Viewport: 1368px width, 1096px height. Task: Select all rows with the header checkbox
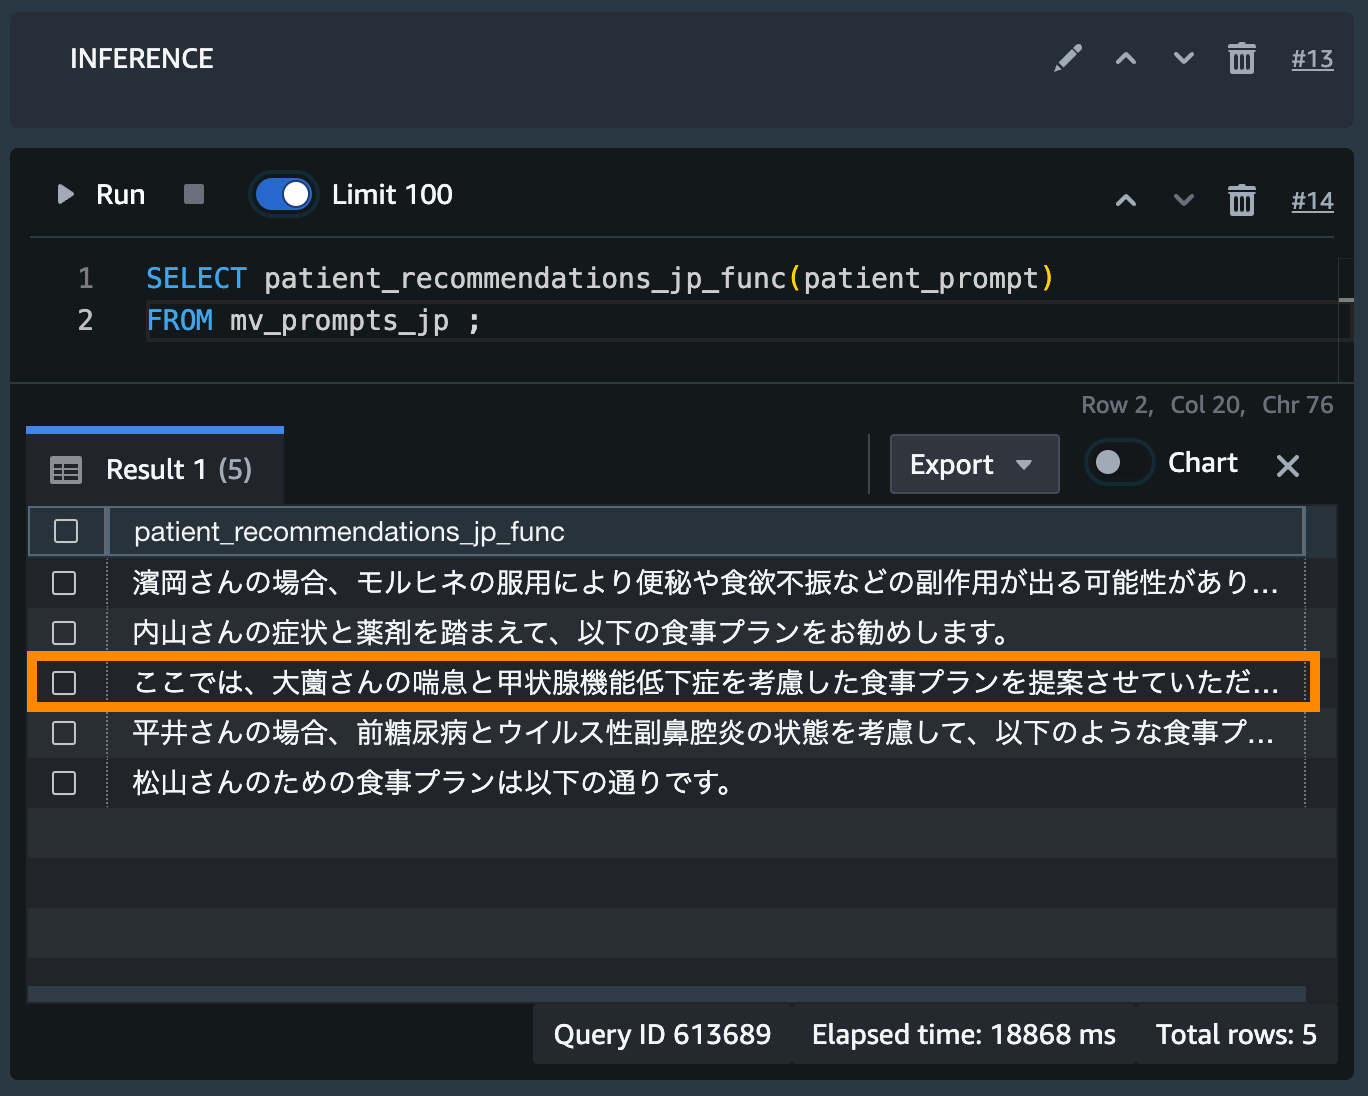(x=66, y=531)
